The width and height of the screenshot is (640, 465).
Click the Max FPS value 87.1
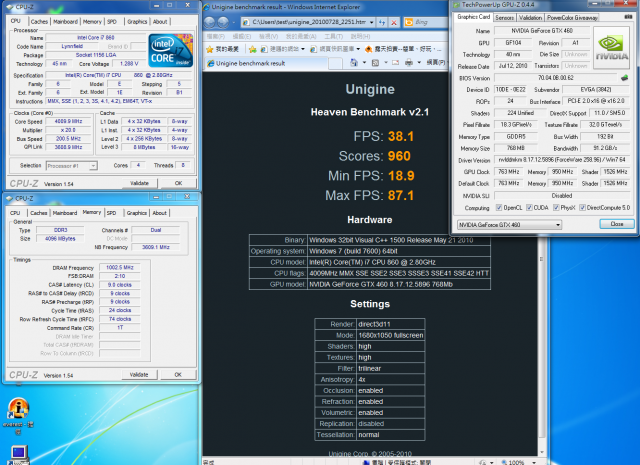[400, 196]
